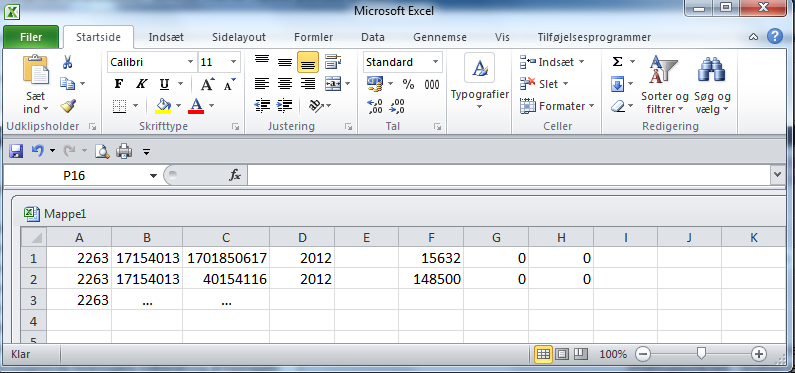Cut selection with the scissors icon
Screen dimensions: 795x373
coord(67,62)
